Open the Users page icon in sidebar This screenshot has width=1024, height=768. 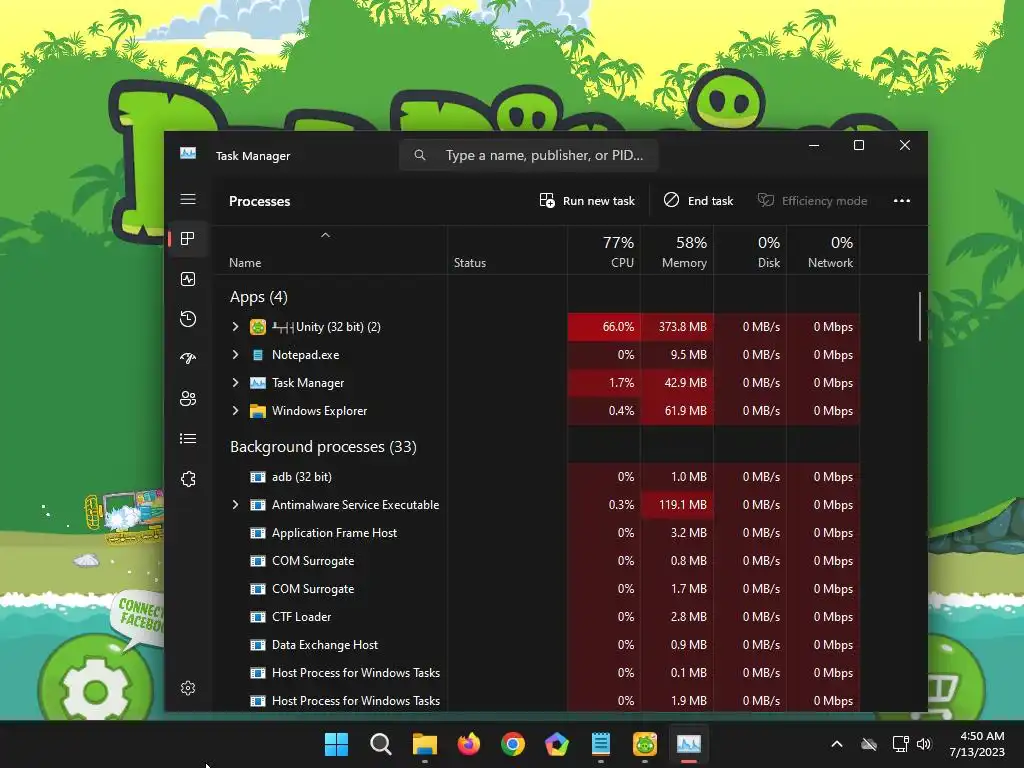click(188, 398)
